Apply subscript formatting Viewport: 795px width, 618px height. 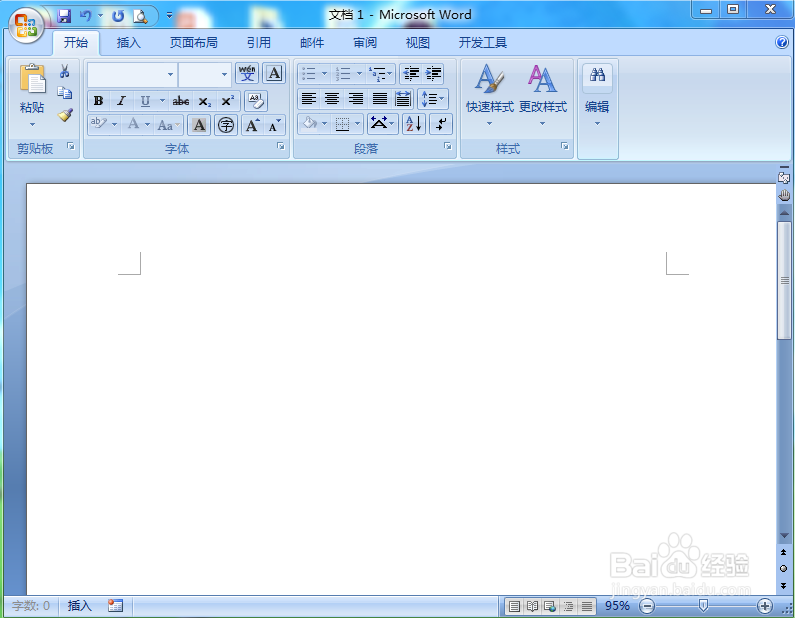click(x=204, y=101)
